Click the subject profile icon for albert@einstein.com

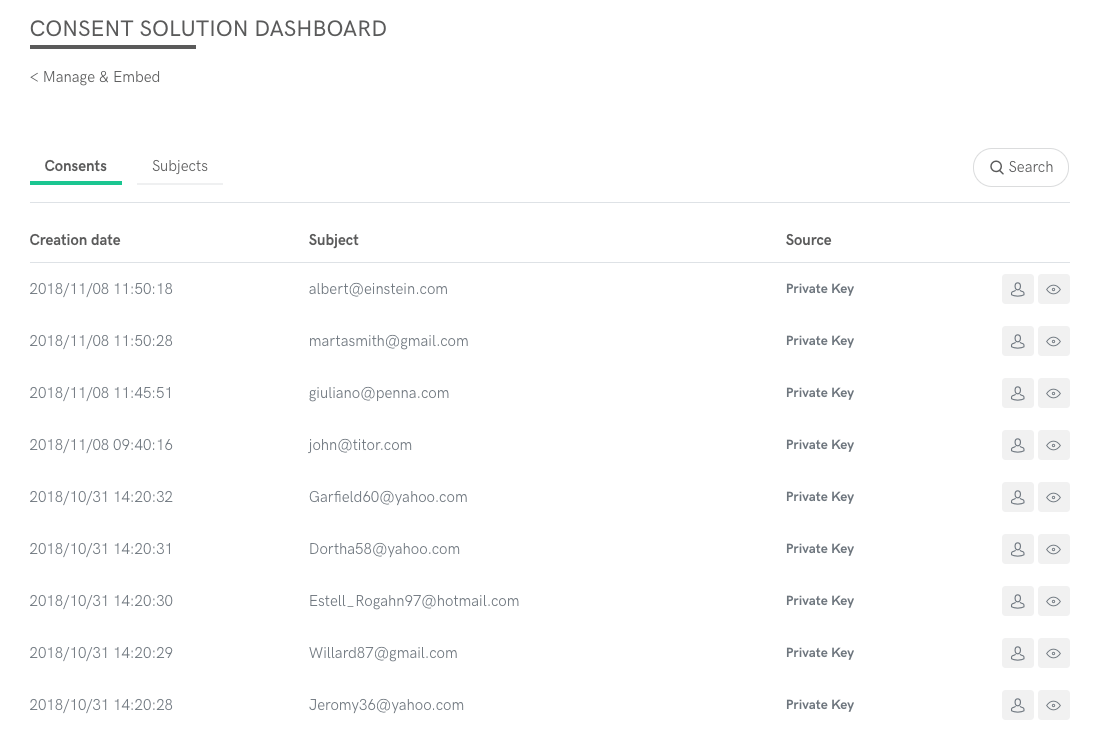tap(1018, 289)
